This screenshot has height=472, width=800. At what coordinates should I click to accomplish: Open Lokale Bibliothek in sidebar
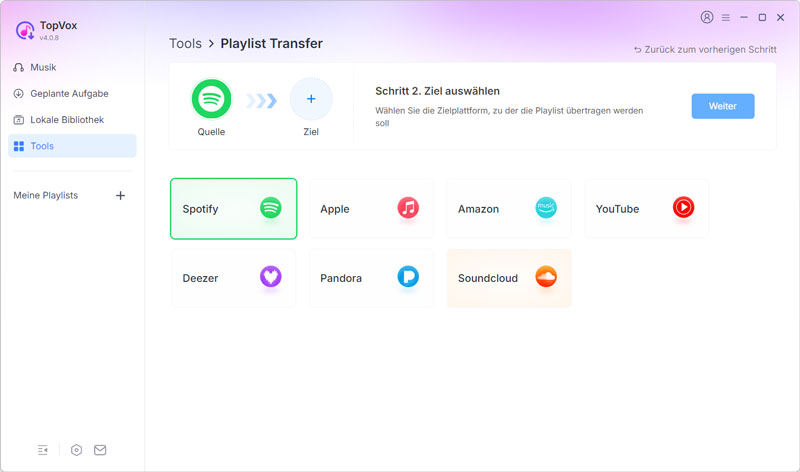72,119
